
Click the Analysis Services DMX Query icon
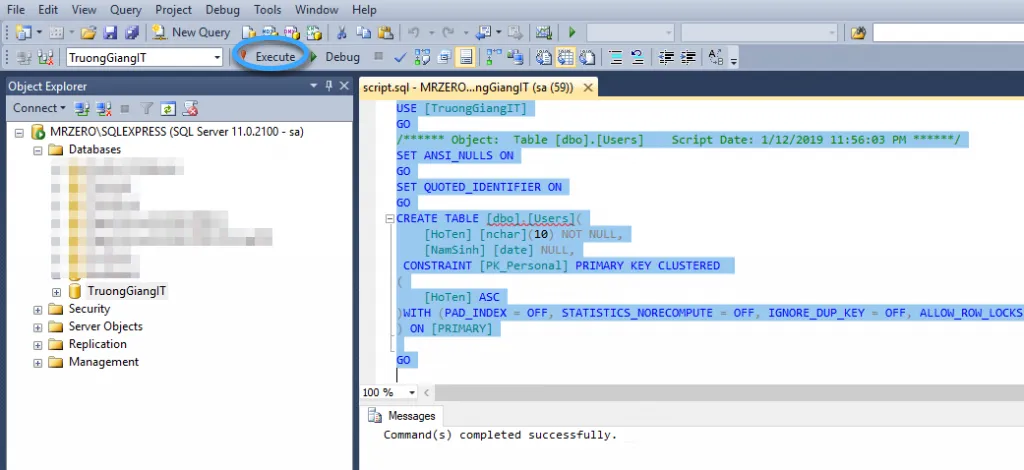292,32
